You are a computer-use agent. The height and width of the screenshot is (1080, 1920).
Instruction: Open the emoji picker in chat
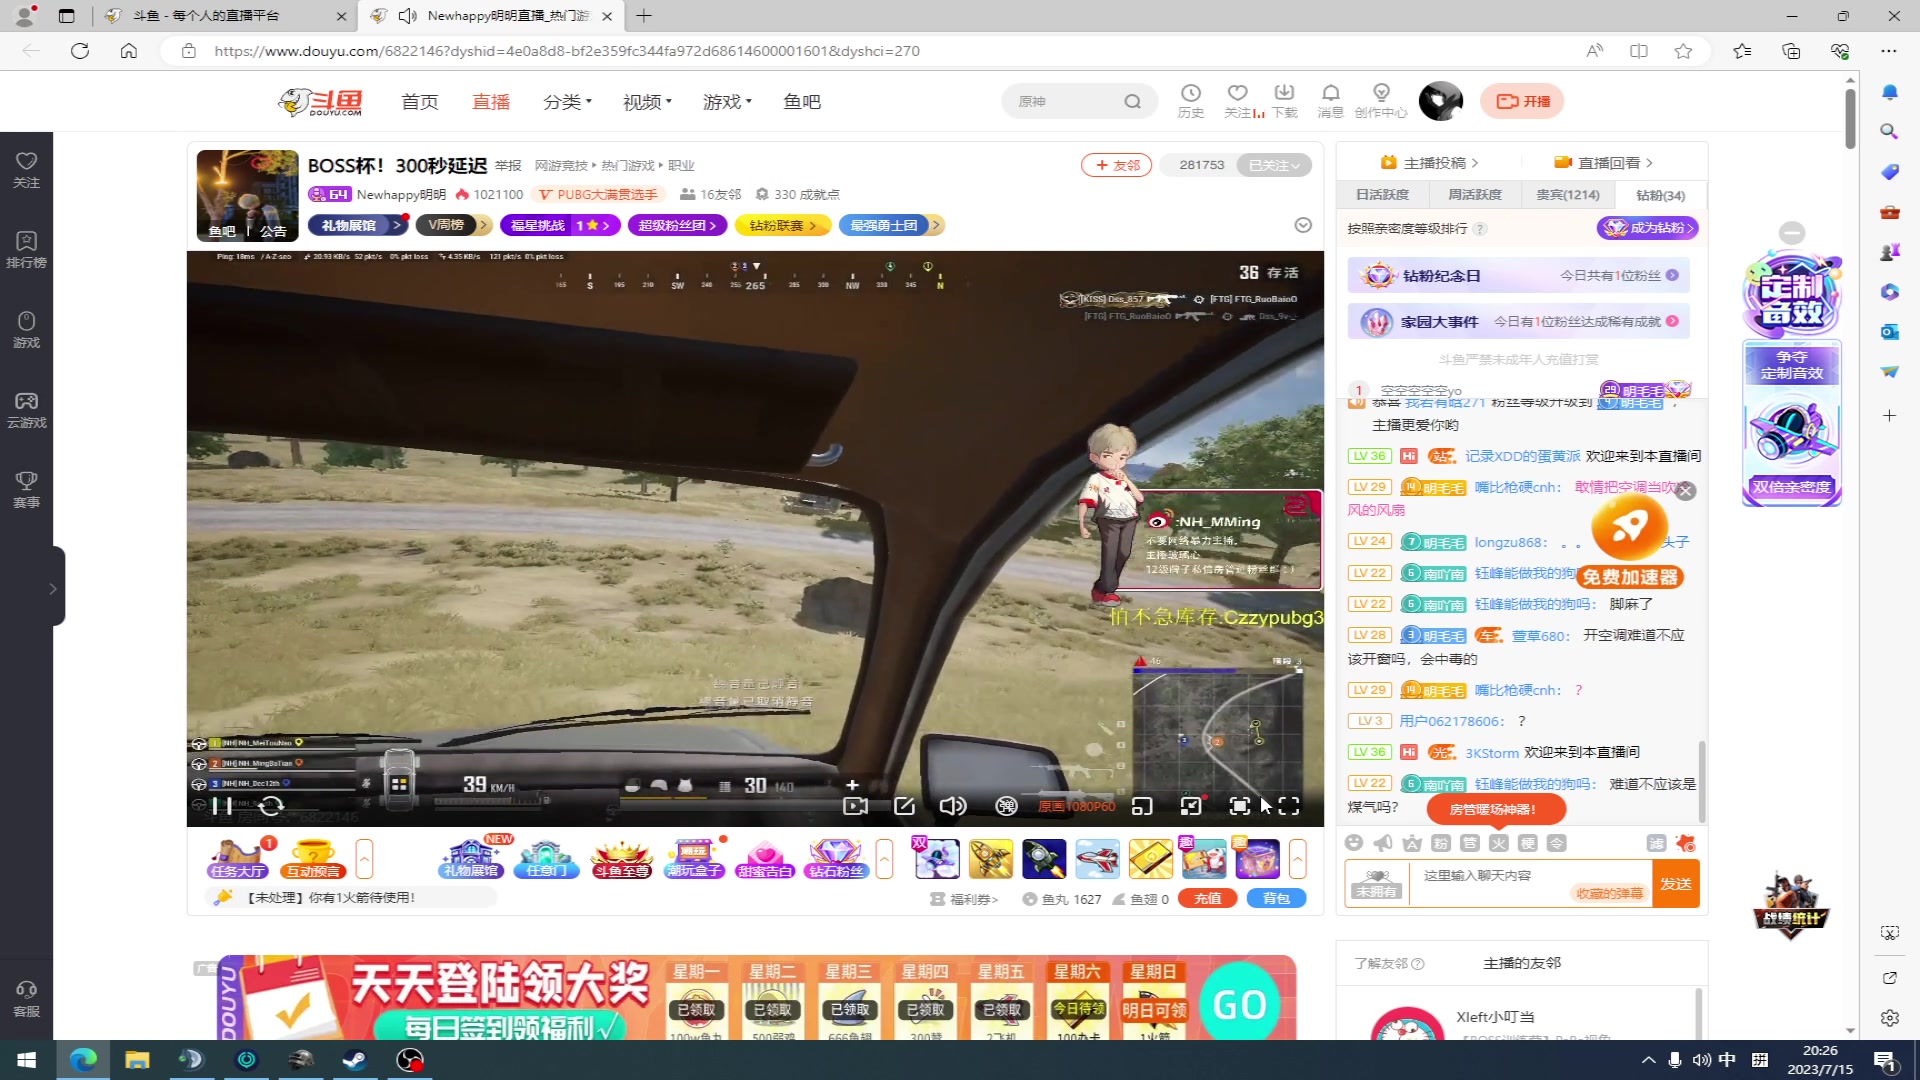1354,843
